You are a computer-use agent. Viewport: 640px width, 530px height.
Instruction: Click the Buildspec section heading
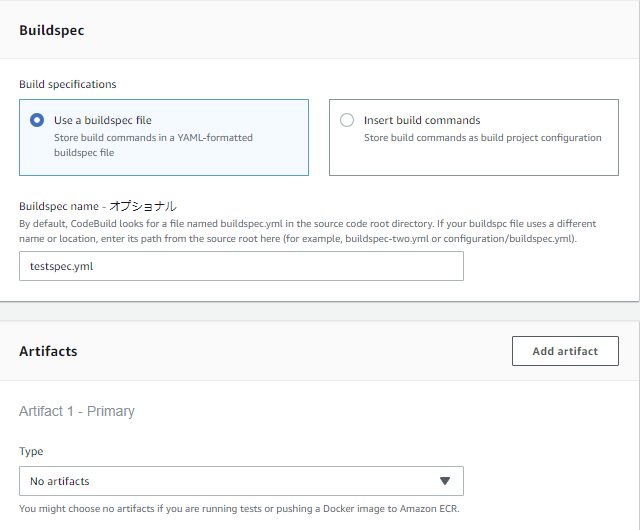coord(52,31)
